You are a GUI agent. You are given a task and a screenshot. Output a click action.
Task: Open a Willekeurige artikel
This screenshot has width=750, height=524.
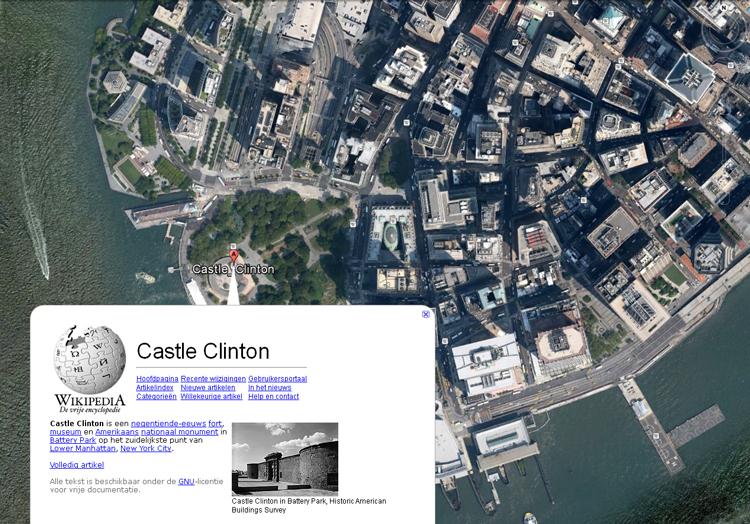click(x=211, y=397)
